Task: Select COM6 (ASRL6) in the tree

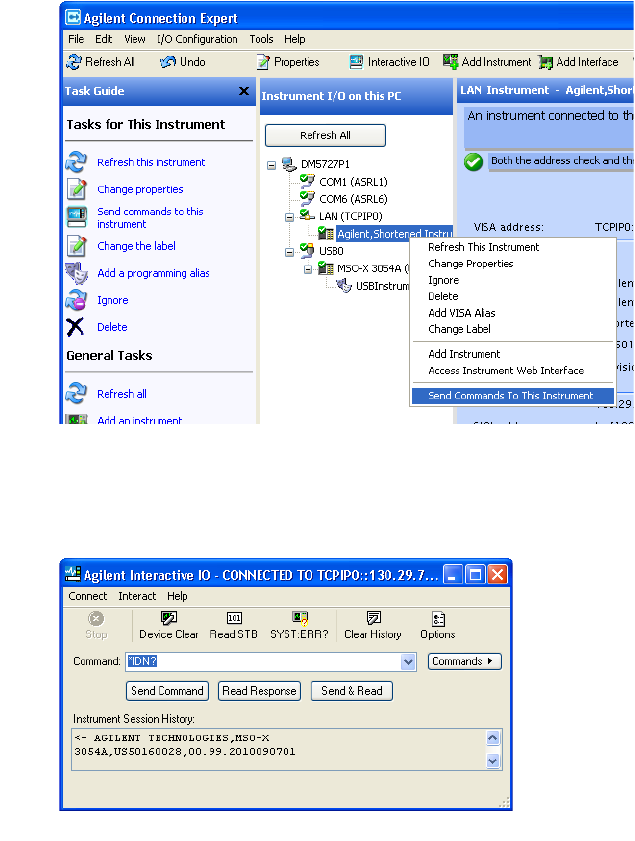Action: pos(353,200)
